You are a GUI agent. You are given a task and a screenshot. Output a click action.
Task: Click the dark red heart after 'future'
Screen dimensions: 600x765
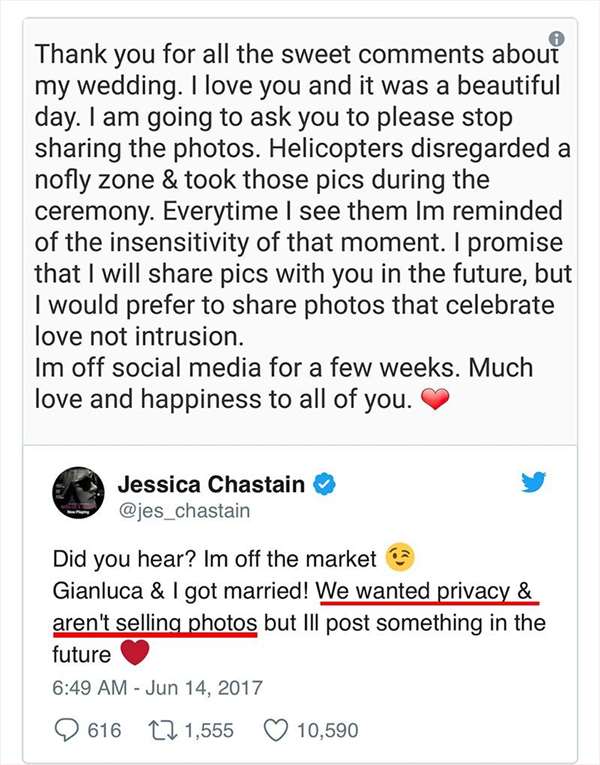point(135,652)
